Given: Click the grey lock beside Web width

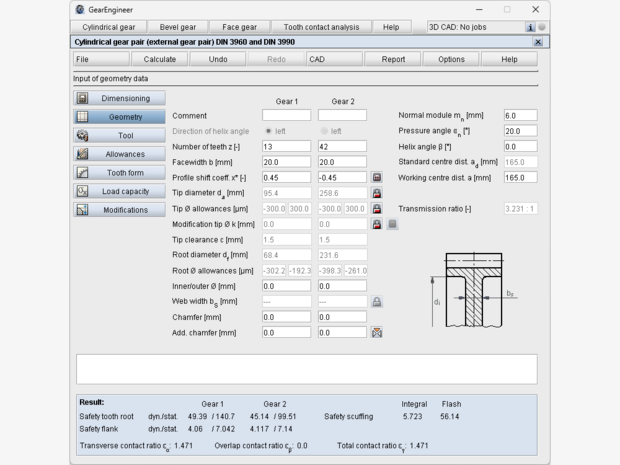Looking at the screenshot, I should tap(377, 301).
